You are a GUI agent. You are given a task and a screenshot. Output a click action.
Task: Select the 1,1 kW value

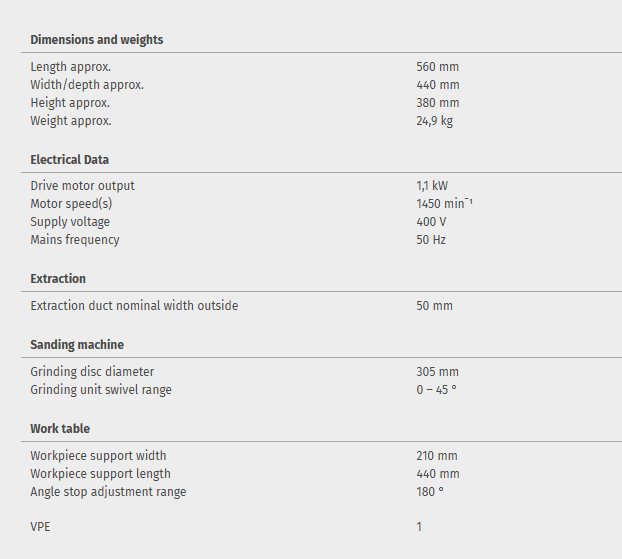click(432, 186)
